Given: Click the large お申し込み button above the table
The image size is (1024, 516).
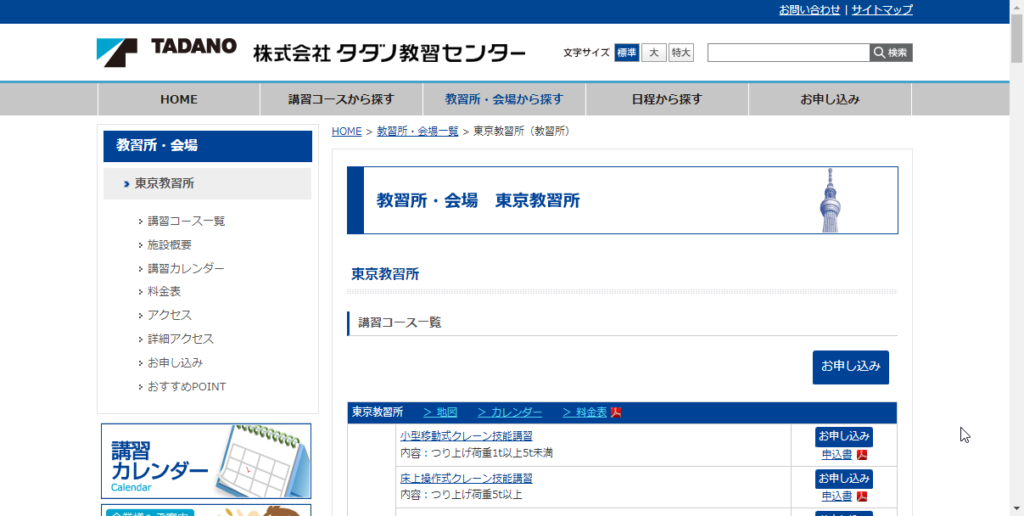Looking at the screenshot, I should (850, 367).
